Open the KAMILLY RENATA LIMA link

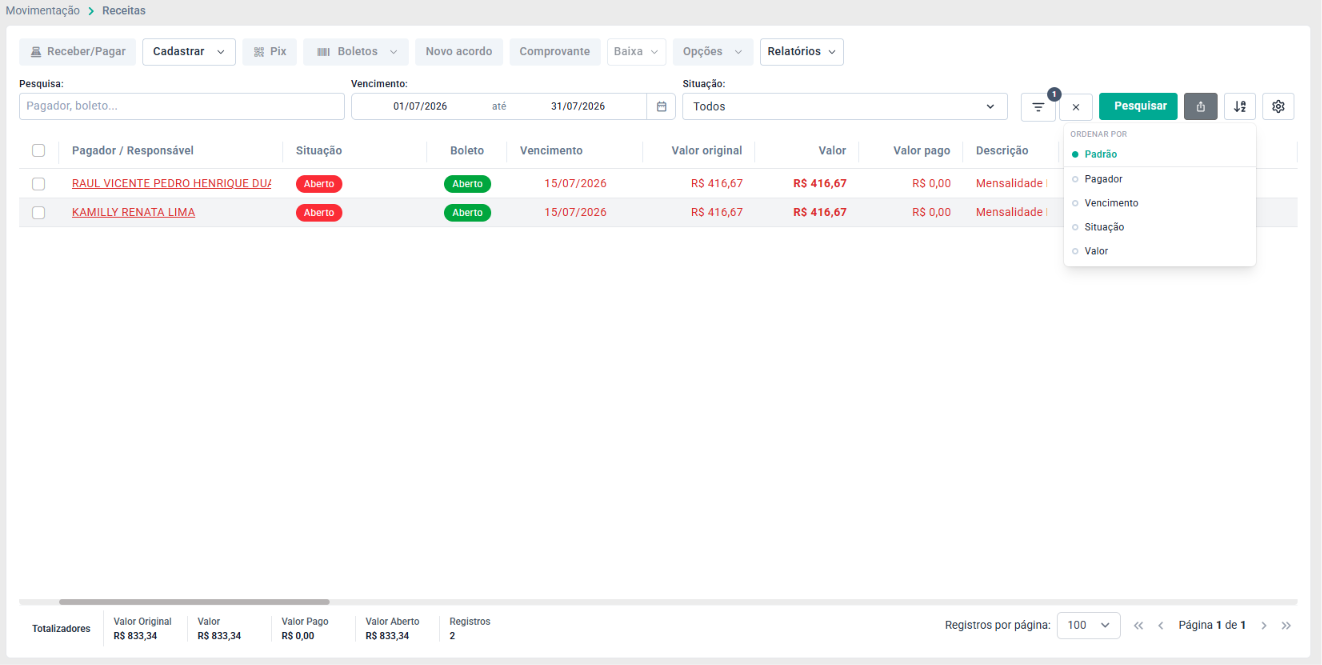pyautogui.click(x=133, y=212)
